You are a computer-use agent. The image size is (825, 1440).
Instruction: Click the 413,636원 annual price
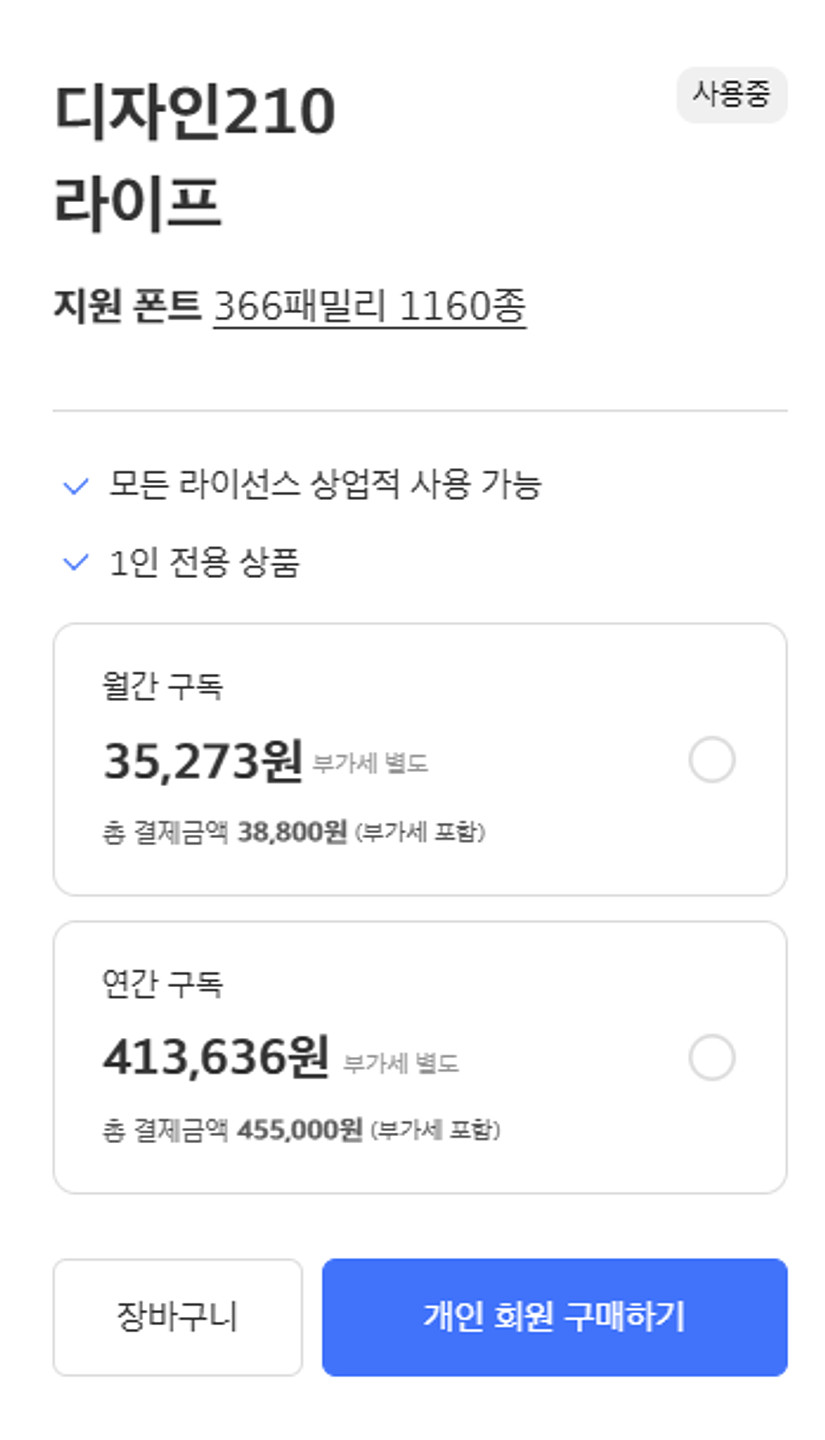[216, 1059]
